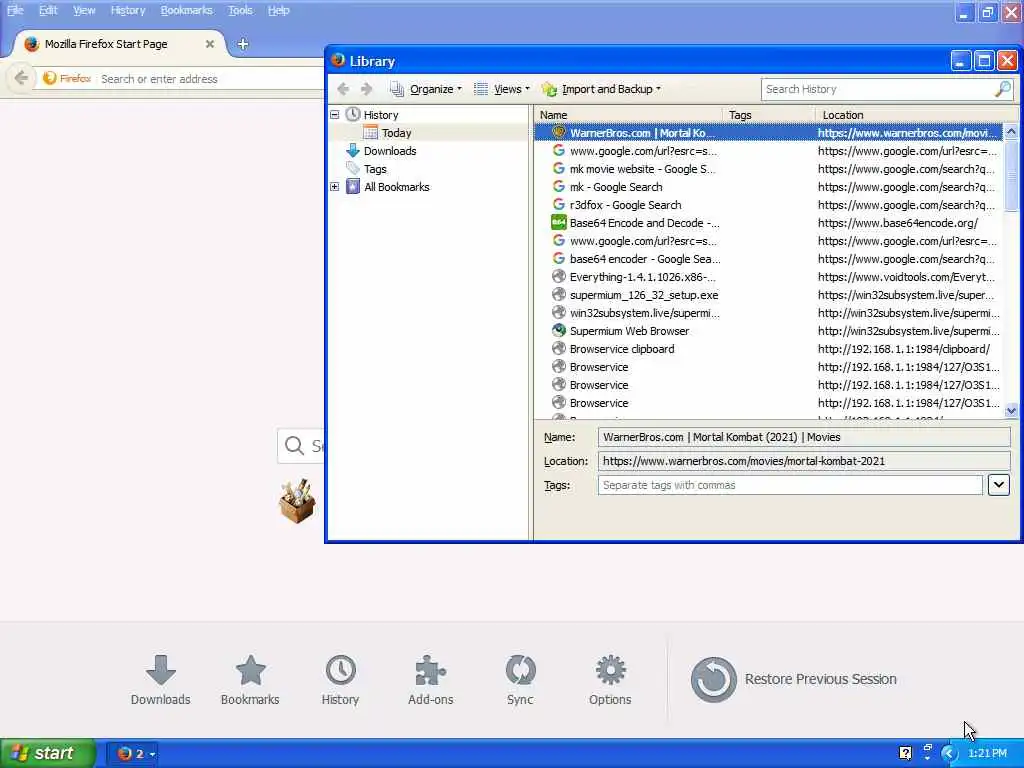This screenshot has height=768, width=1024.
Task: Collapse the History tree node
Action: coord(334,114)
